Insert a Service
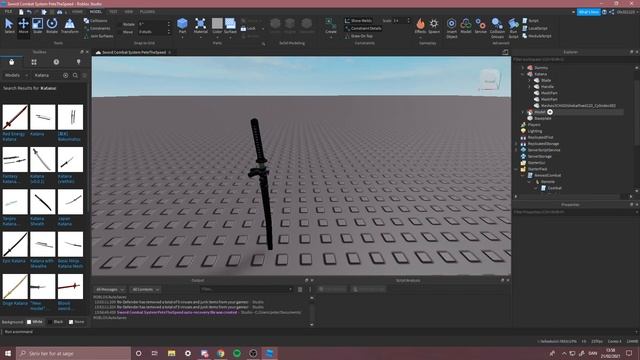The width and height of the screenshot is (640, 360). 480,26
